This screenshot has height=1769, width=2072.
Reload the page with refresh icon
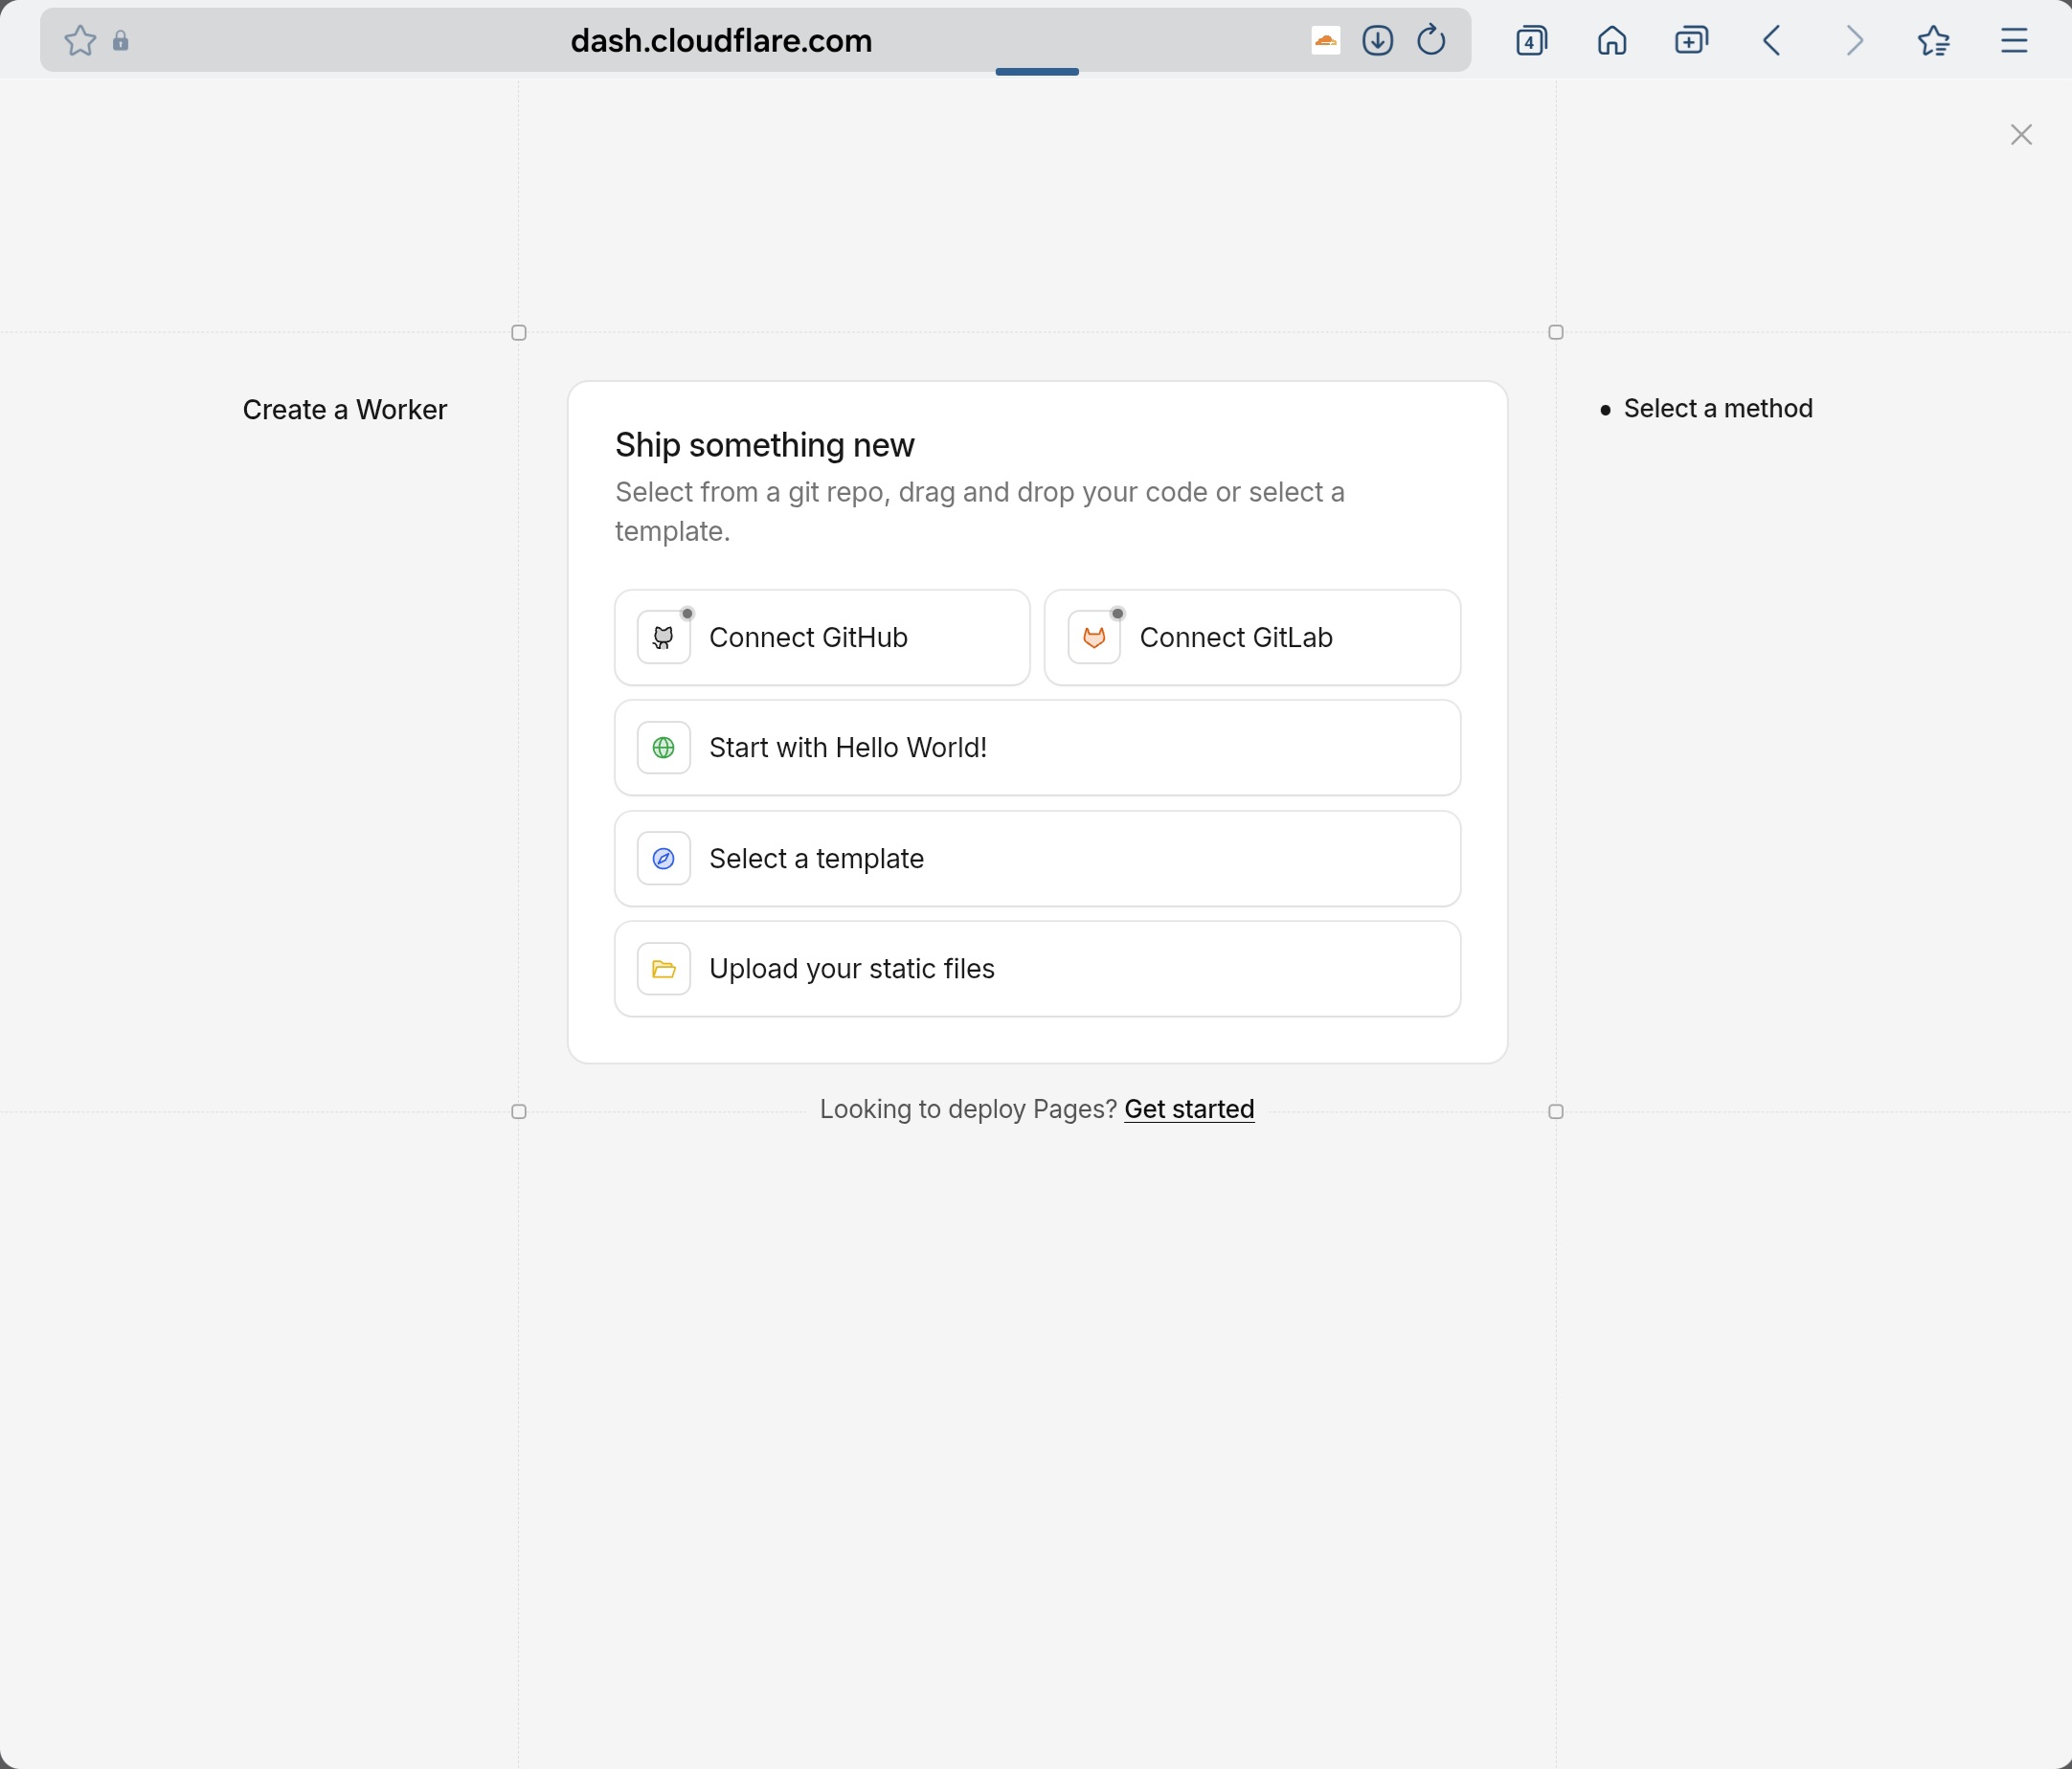[x=1431, y=41]
